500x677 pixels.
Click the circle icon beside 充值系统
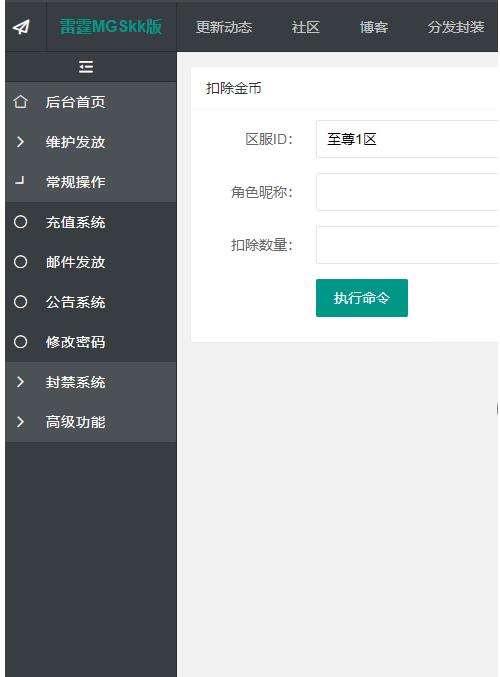(20, 222)
